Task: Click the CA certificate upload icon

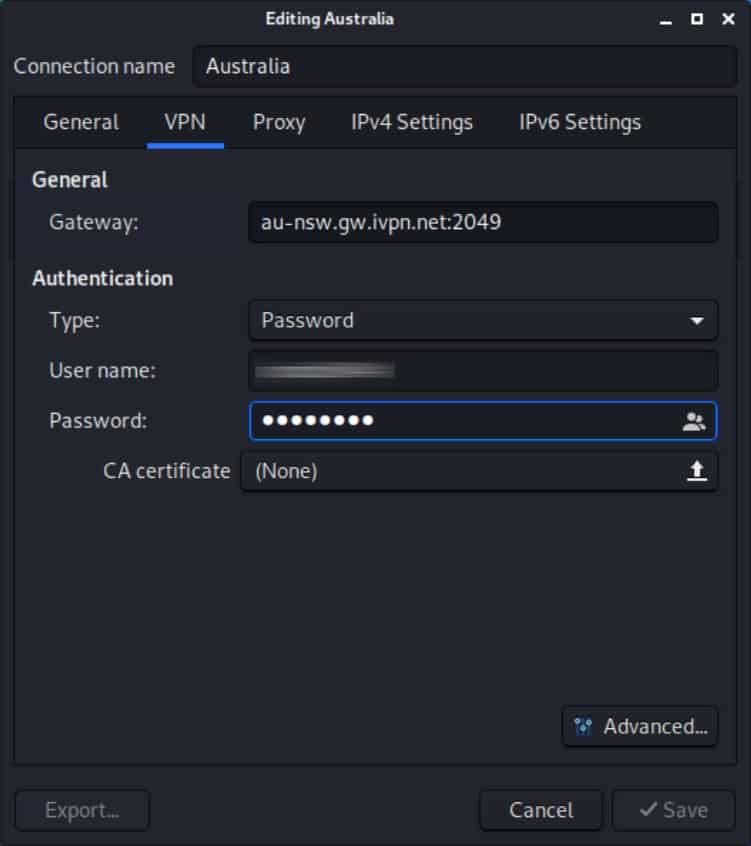Action: [697, 470]
